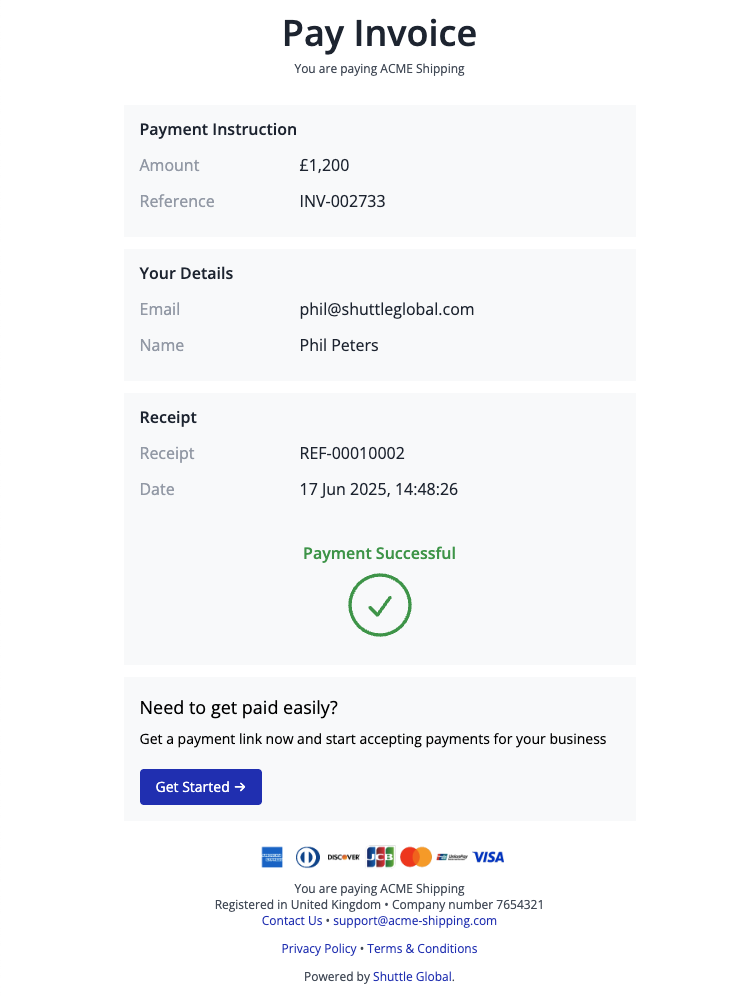
Task: Click the phil@shuttleglobal.com email value
Action: (x=387, y=309)
